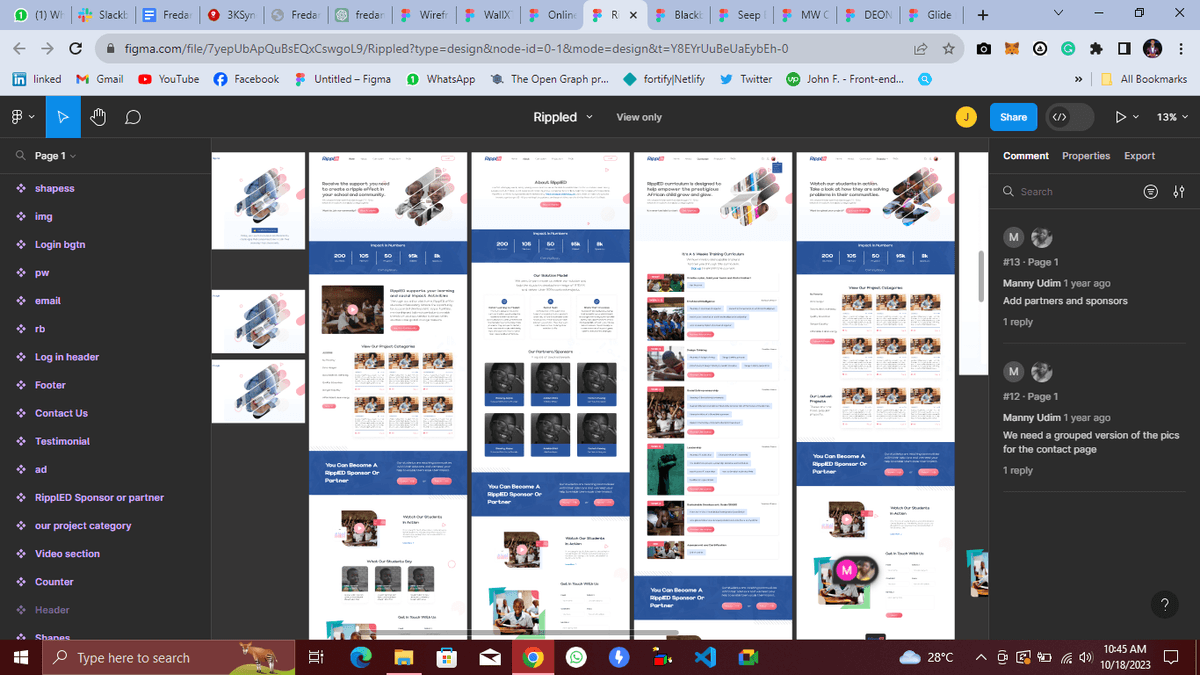
Task: Click the Search field in the Comments panel
Action: [1060, 191]
